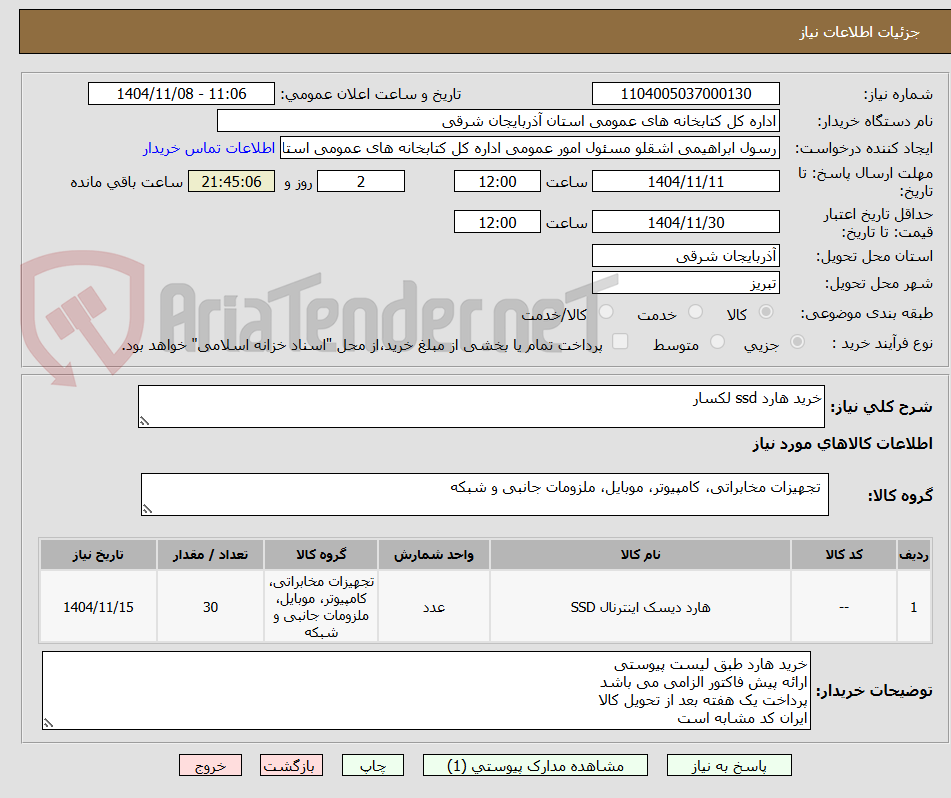Viewport: 951px width, 798px height.
Task: Click the تبریز city field
Action: tap(686, 283)
